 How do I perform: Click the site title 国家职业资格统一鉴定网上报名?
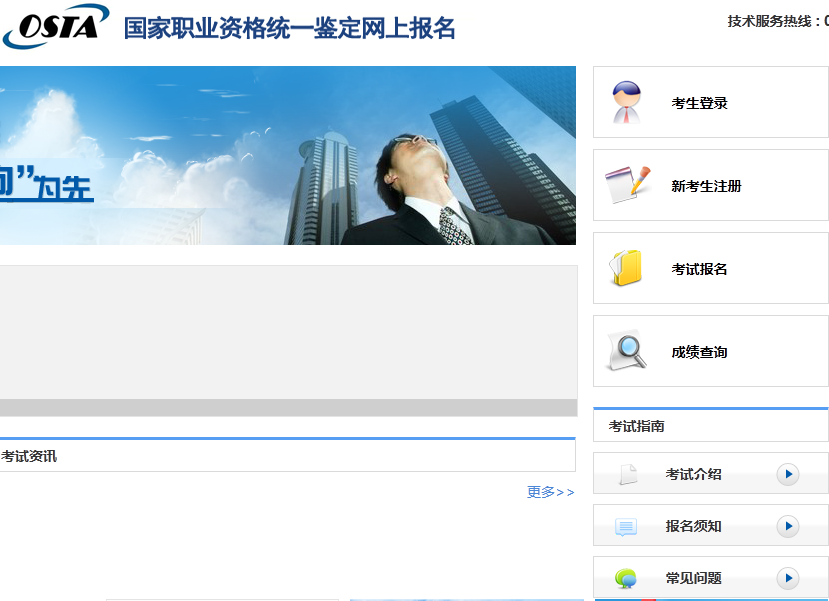[x=289, y=28]
